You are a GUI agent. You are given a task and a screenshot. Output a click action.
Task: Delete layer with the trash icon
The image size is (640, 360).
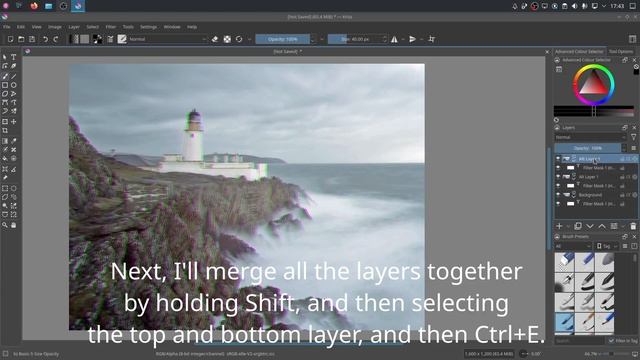633,226
